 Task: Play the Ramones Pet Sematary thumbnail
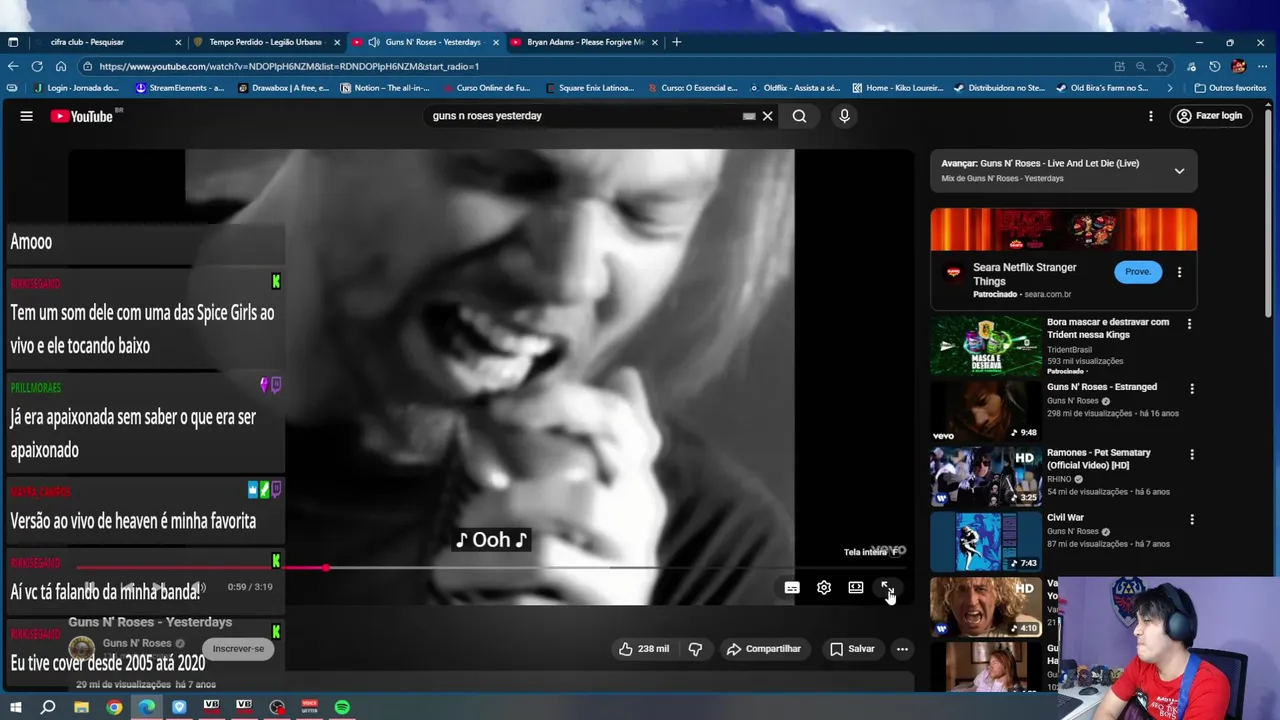click(986, 476)
